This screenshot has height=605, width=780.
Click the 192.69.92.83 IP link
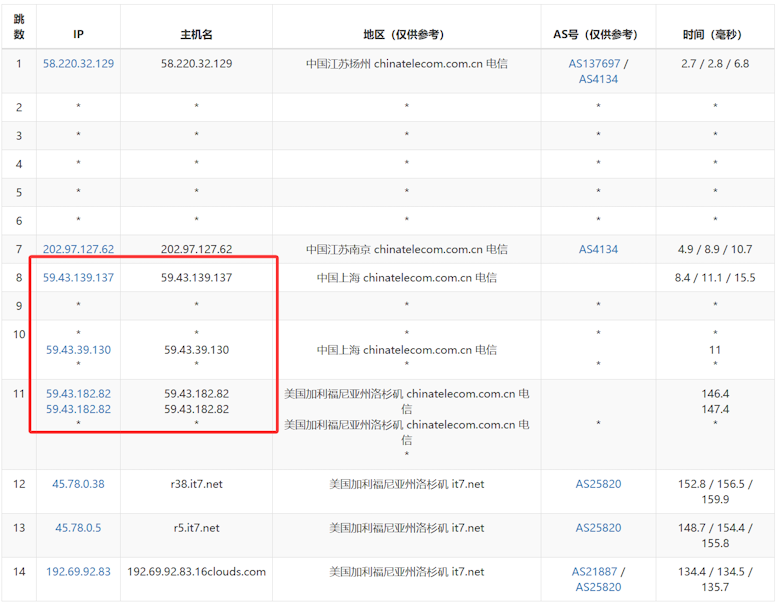tap(78, 572)
